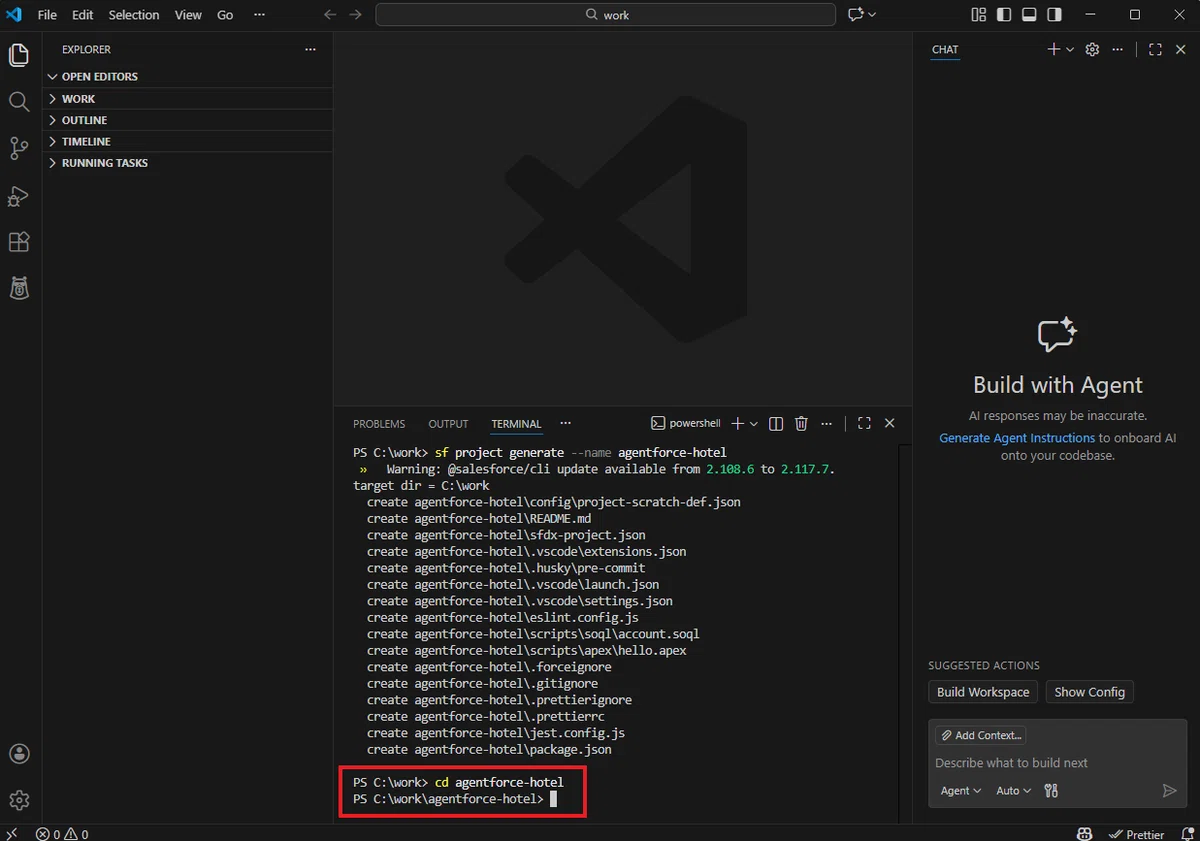Close the terminal panel
This screenshot has width=1200, height=841.
[890, 424]
